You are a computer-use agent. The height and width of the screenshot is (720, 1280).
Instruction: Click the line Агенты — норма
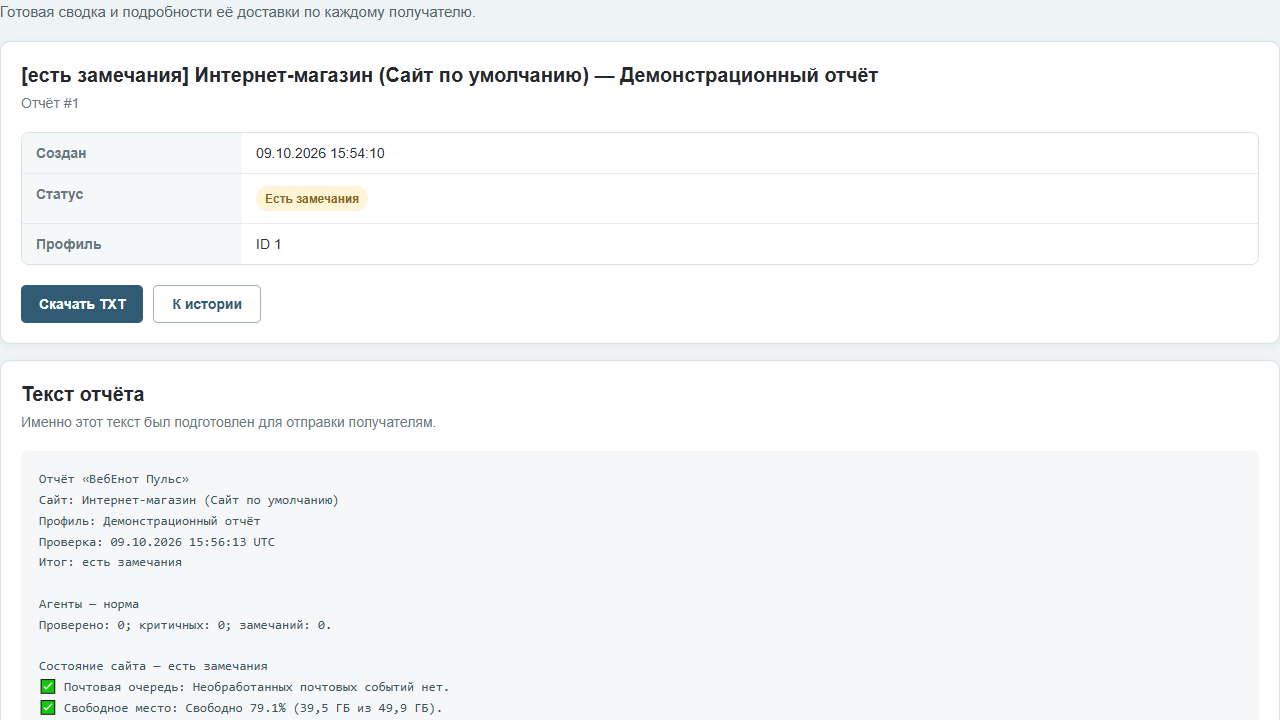(89, 604)
